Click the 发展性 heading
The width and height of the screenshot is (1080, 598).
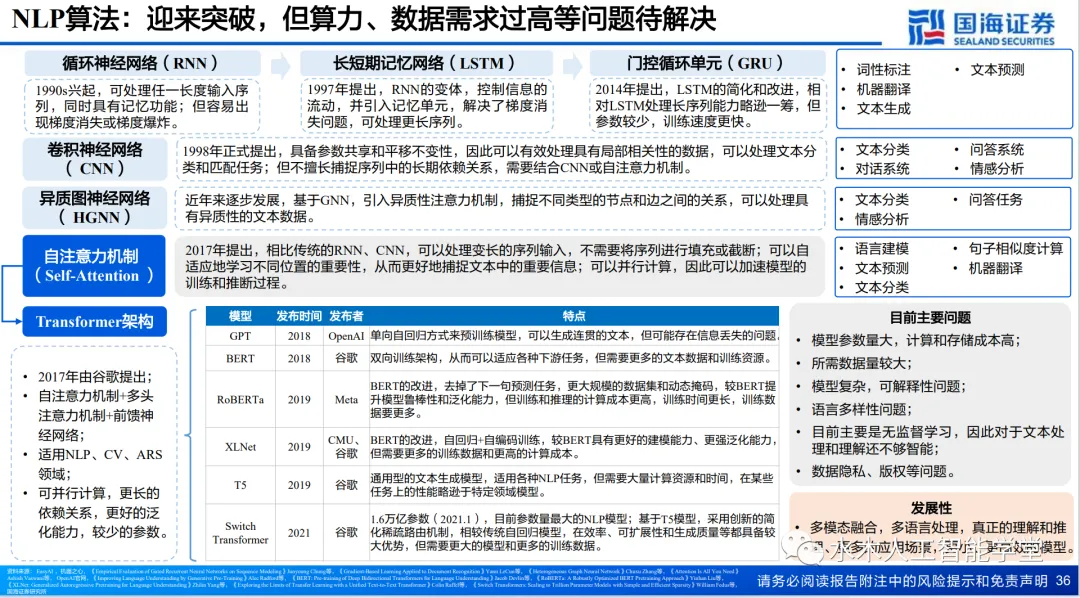point(931,508)
